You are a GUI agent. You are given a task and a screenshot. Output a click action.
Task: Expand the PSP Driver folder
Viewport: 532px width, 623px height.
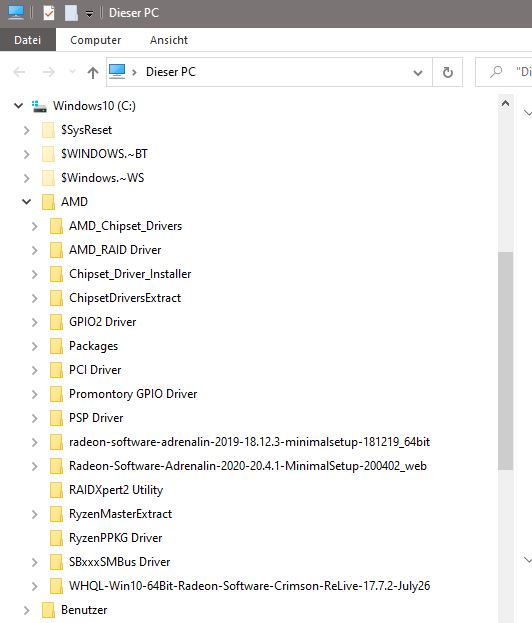(x=35, y=418)
